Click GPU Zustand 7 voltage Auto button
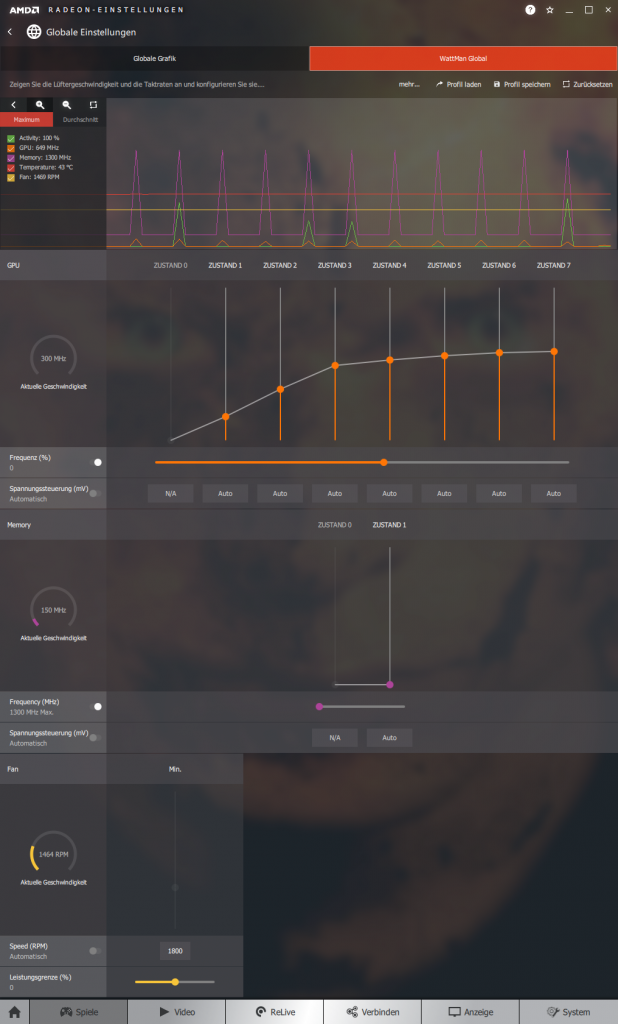Viewport: 618px width, 1024px height. click(x=554, y=494)
